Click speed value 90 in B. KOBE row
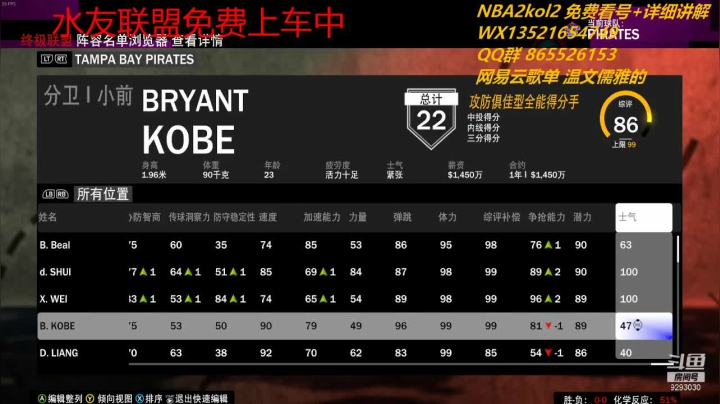This screenshot has height=404, width=720. pyautogui.click(x=266, y=326)
